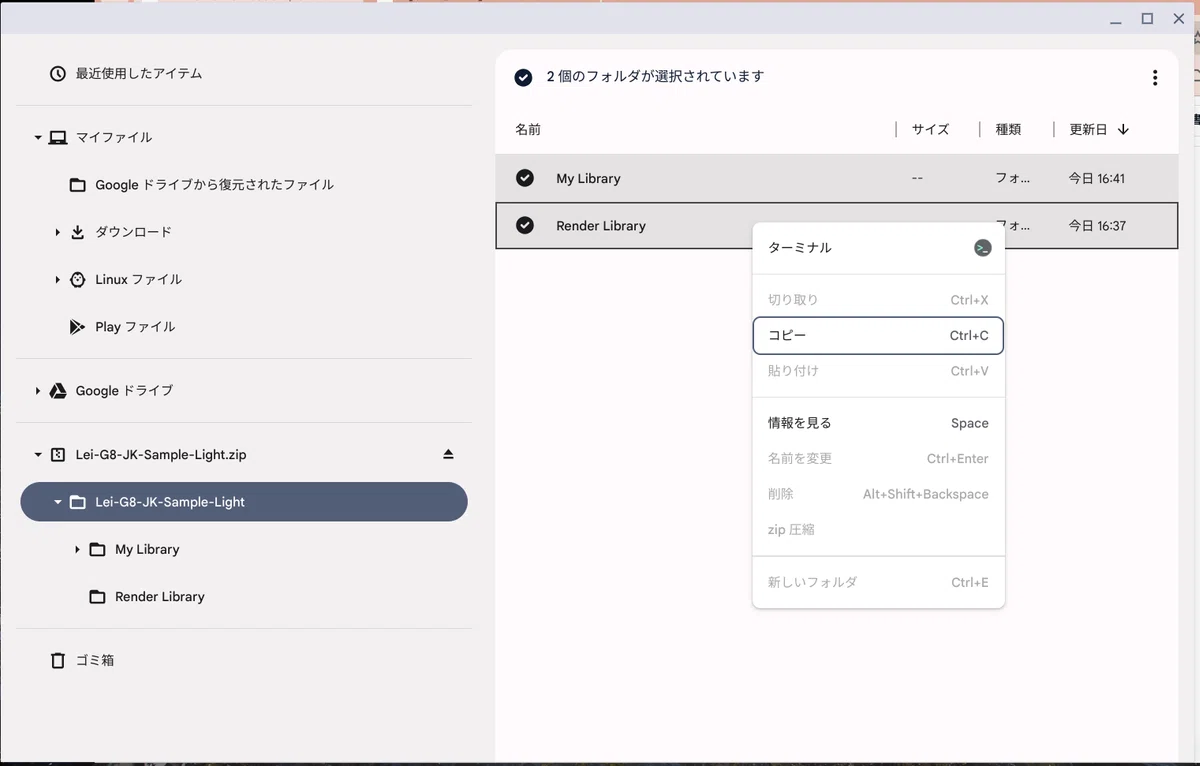Image resolution: width=1200 pixels, height=766 pixels.
Task: Collapse the Lei-G8-JK-Sample-Light folder node
Action: (58, 503)
